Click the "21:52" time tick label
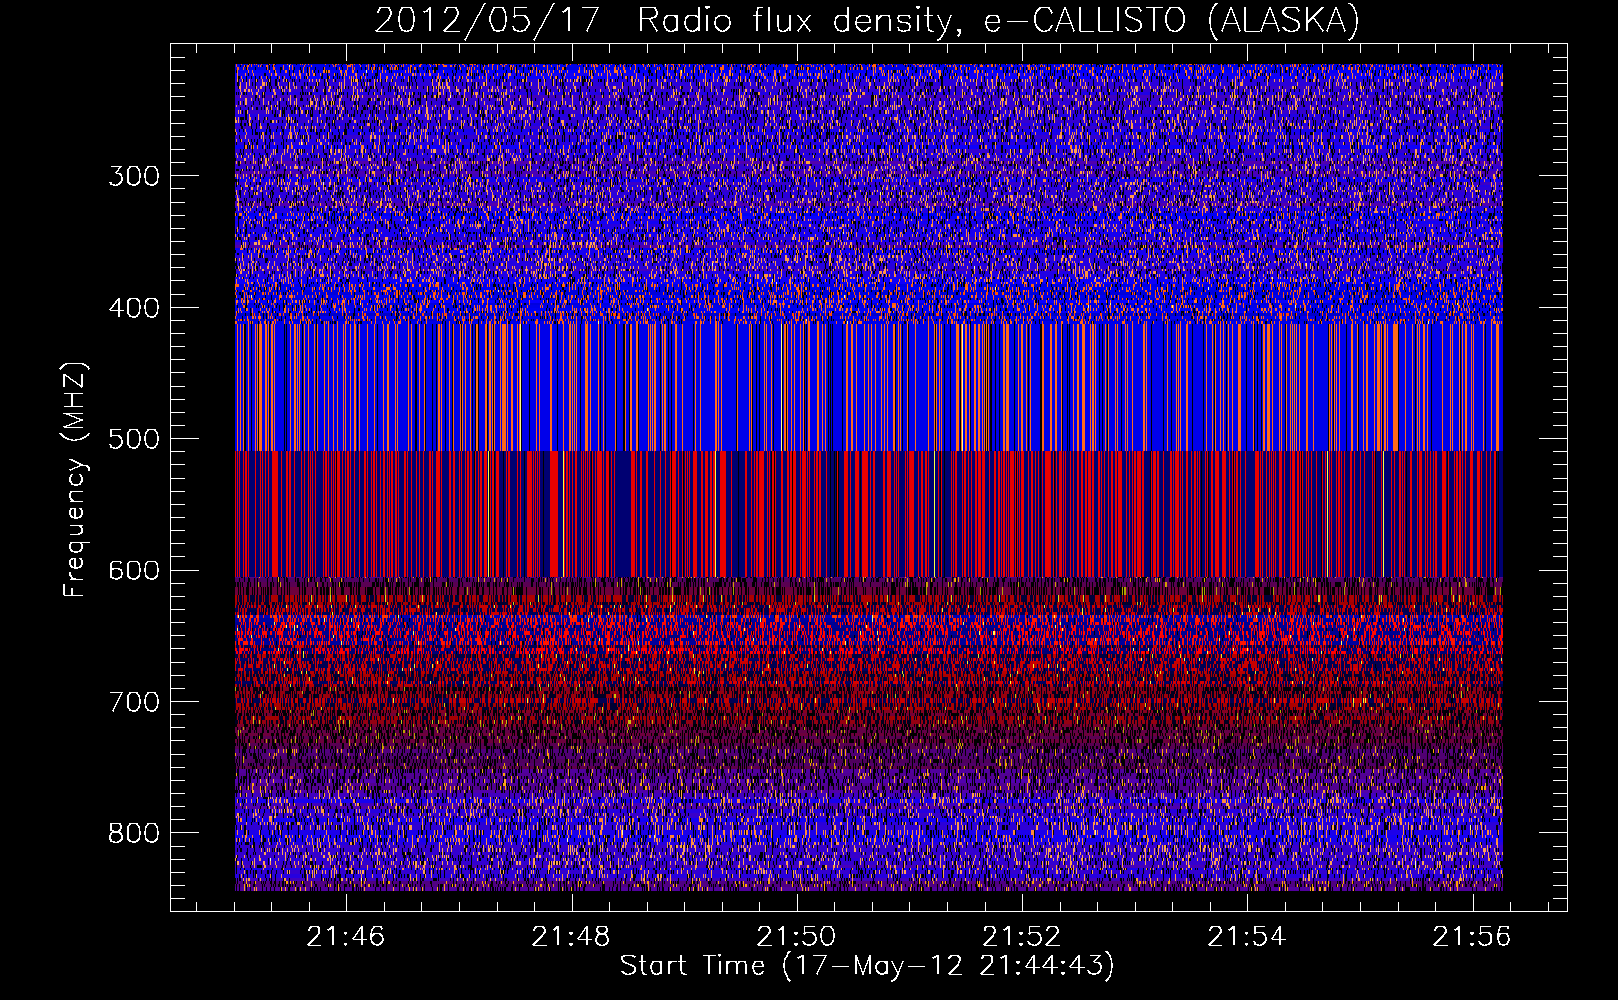The image size is (1618, 1000). (1022, 936)
